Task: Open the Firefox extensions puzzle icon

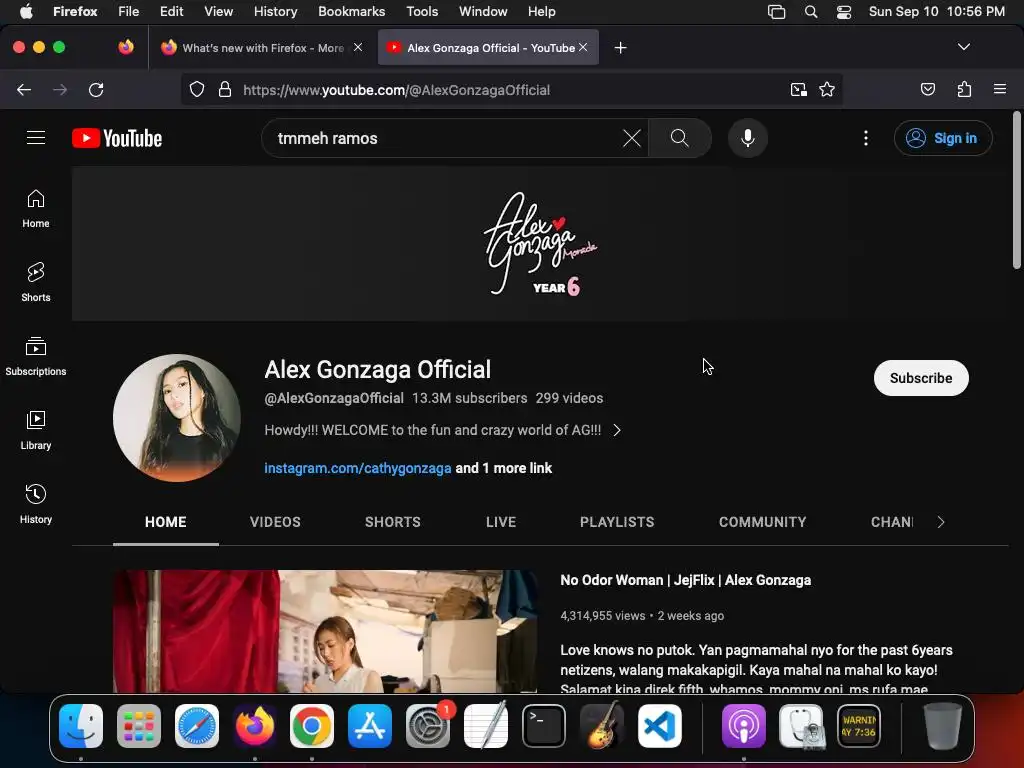Action: (x=964, y=89)
